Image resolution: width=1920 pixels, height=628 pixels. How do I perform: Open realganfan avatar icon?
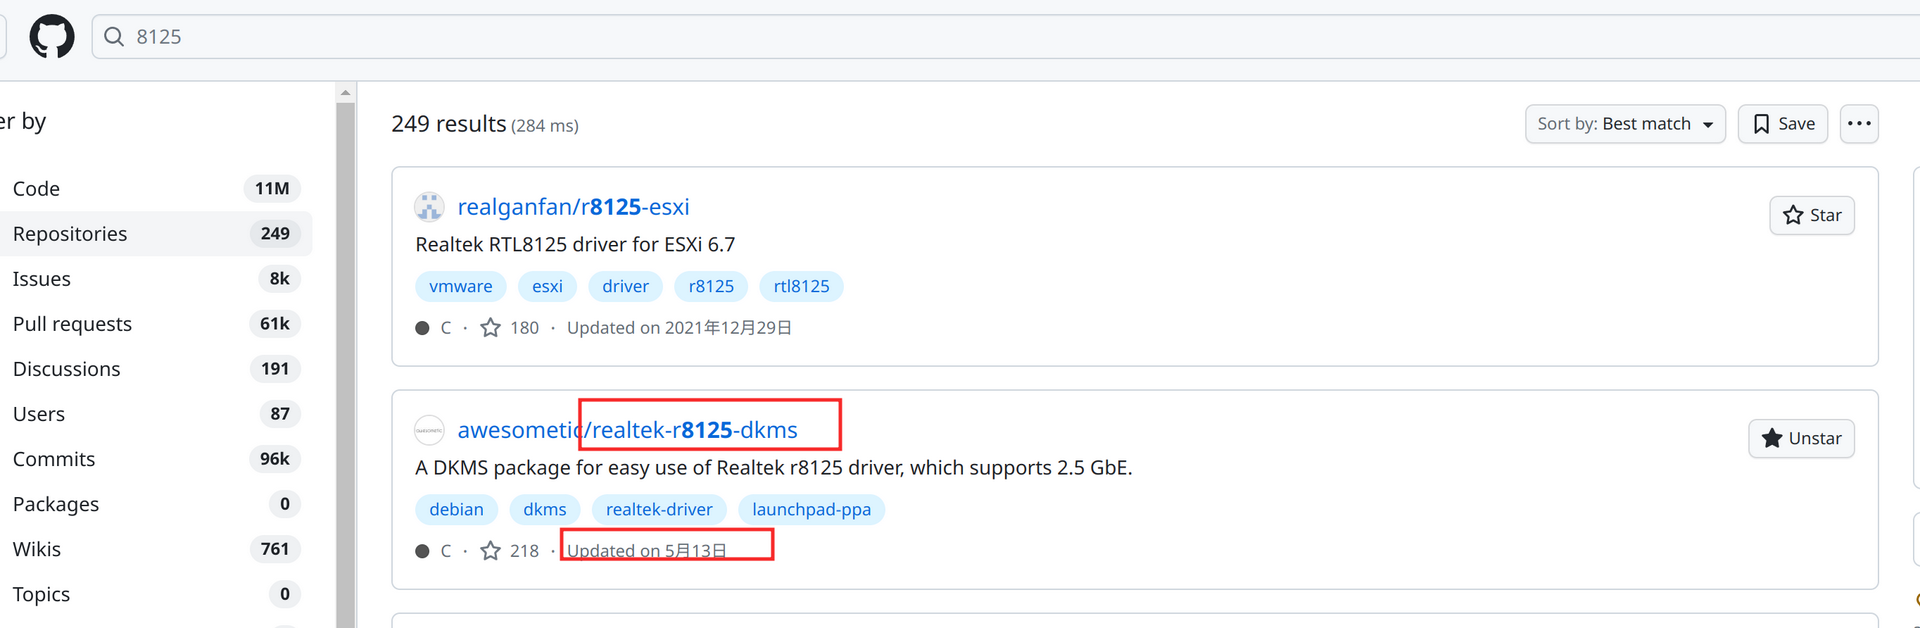click(429, 207)
